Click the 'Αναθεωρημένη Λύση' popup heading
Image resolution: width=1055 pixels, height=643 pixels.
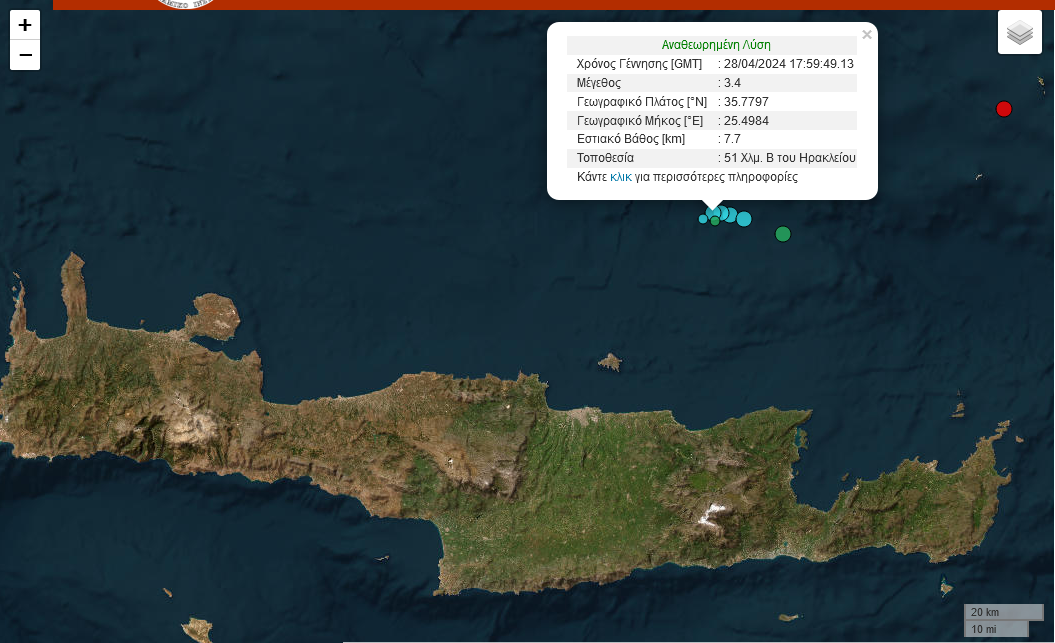[715, 45]
